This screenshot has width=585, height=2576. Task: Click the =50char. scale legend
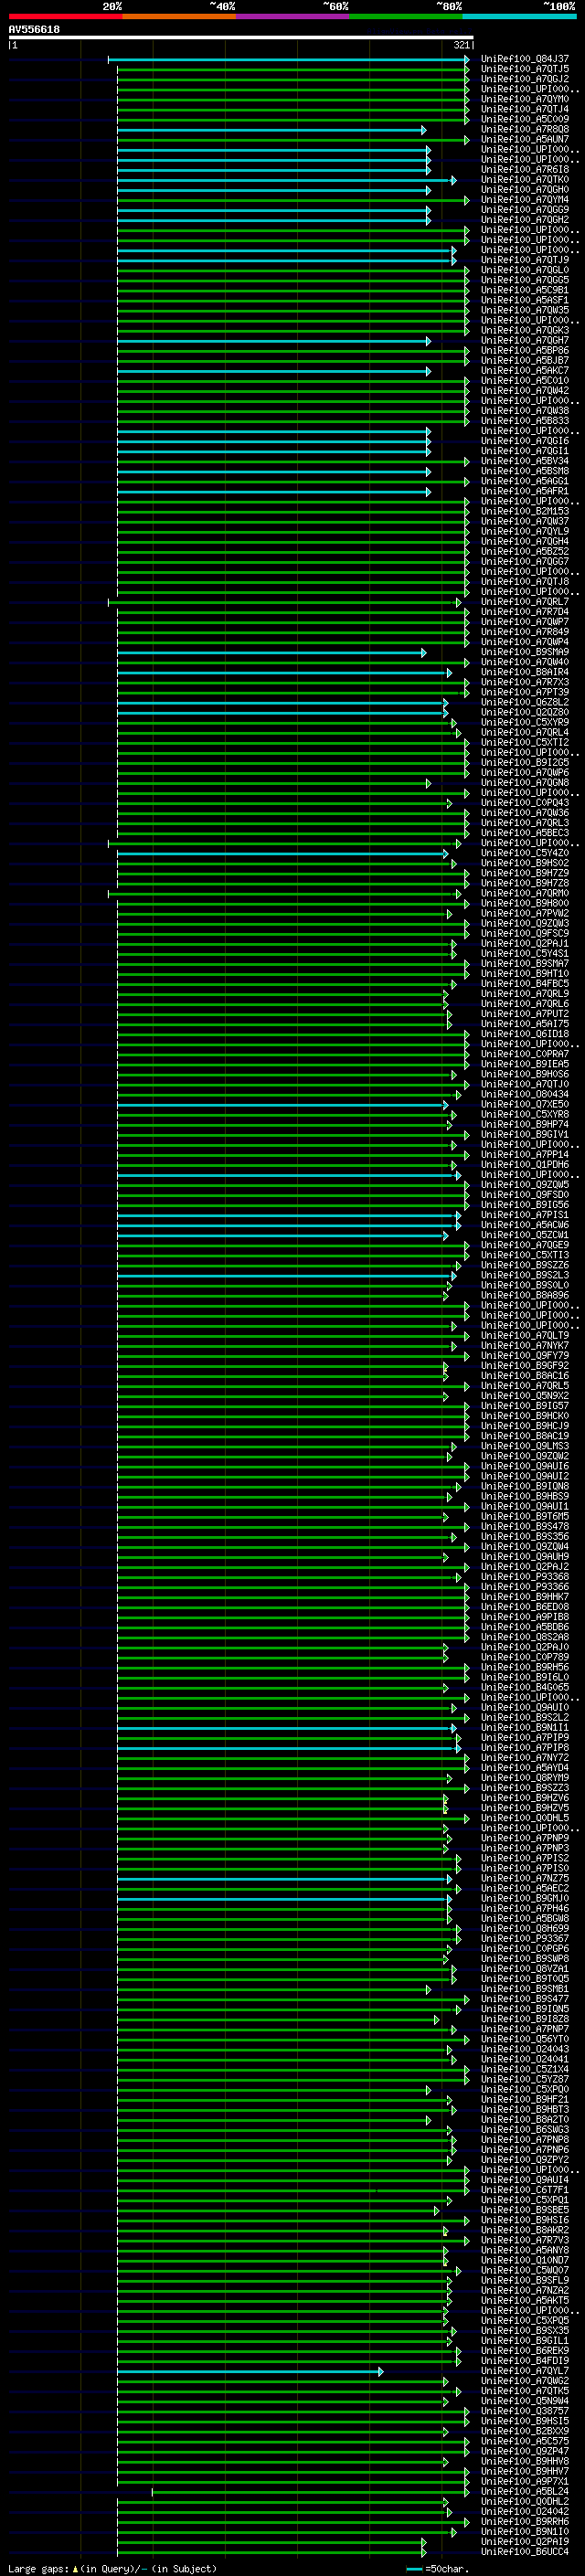(438, 2568)
